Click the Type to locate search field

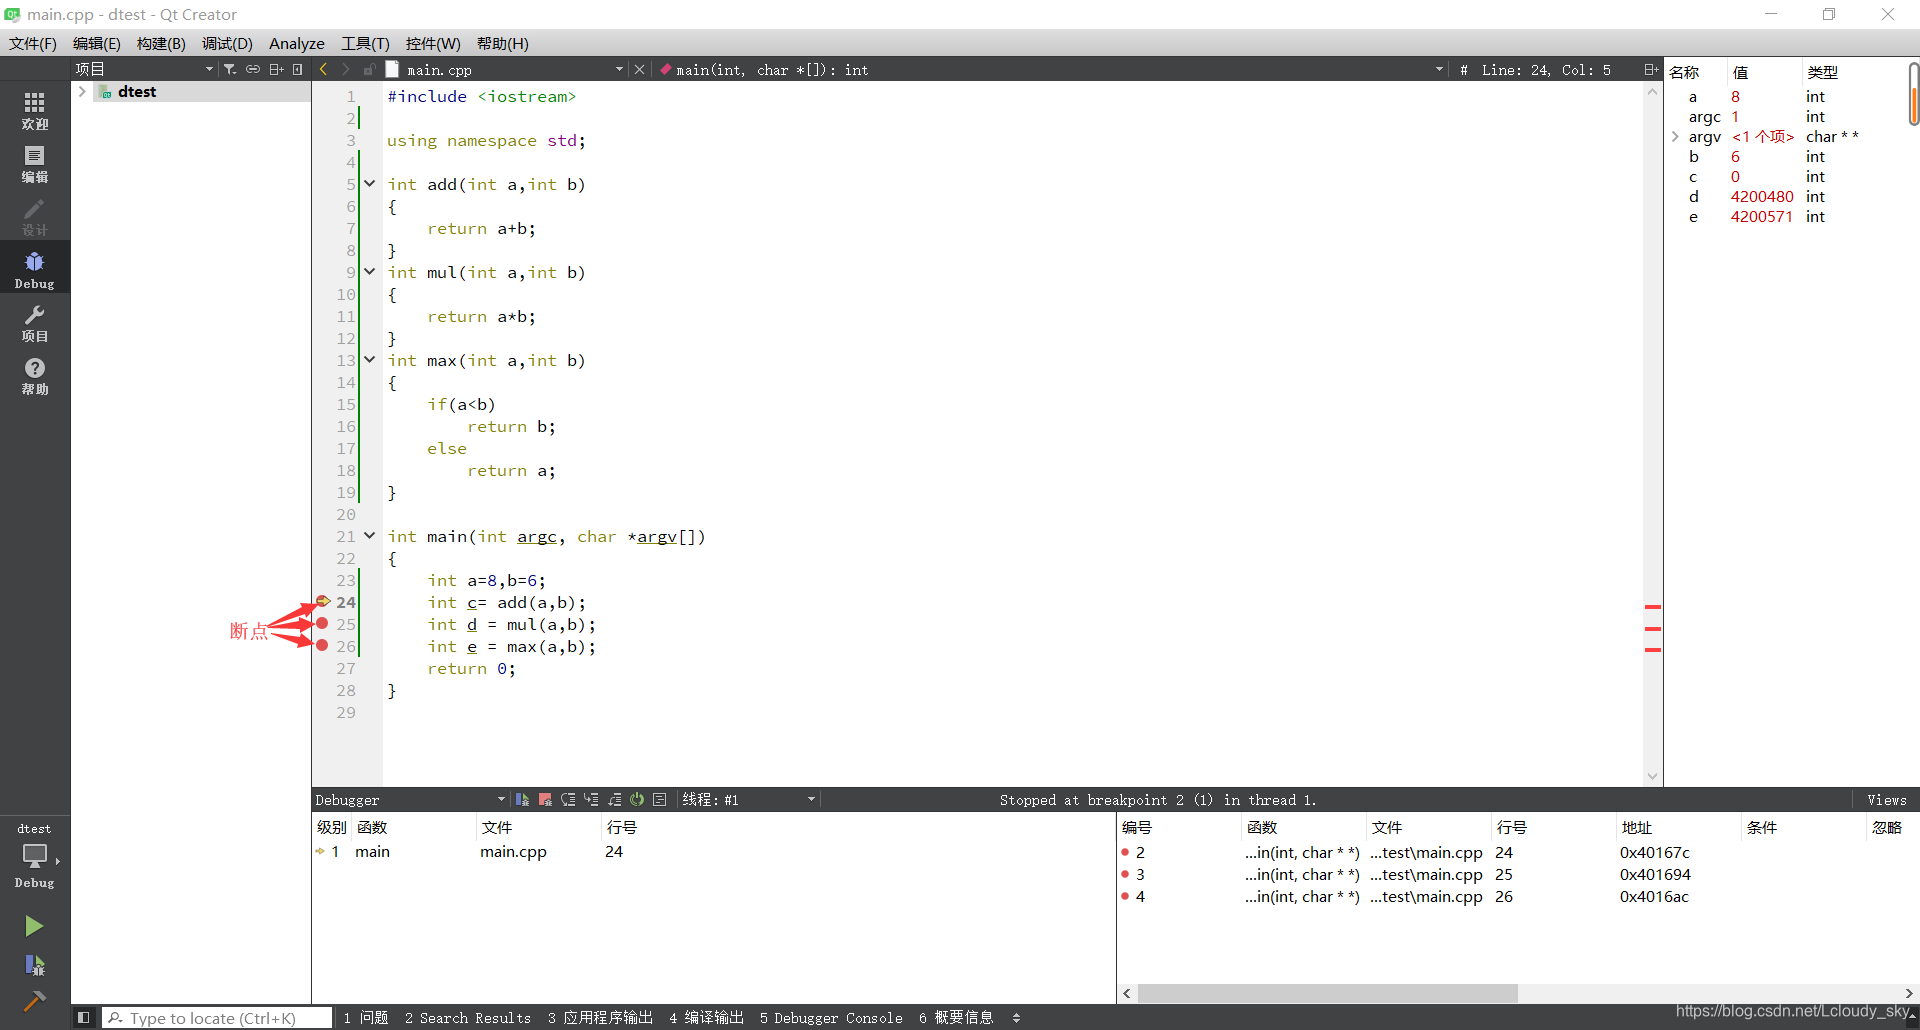coord(218,1017)
